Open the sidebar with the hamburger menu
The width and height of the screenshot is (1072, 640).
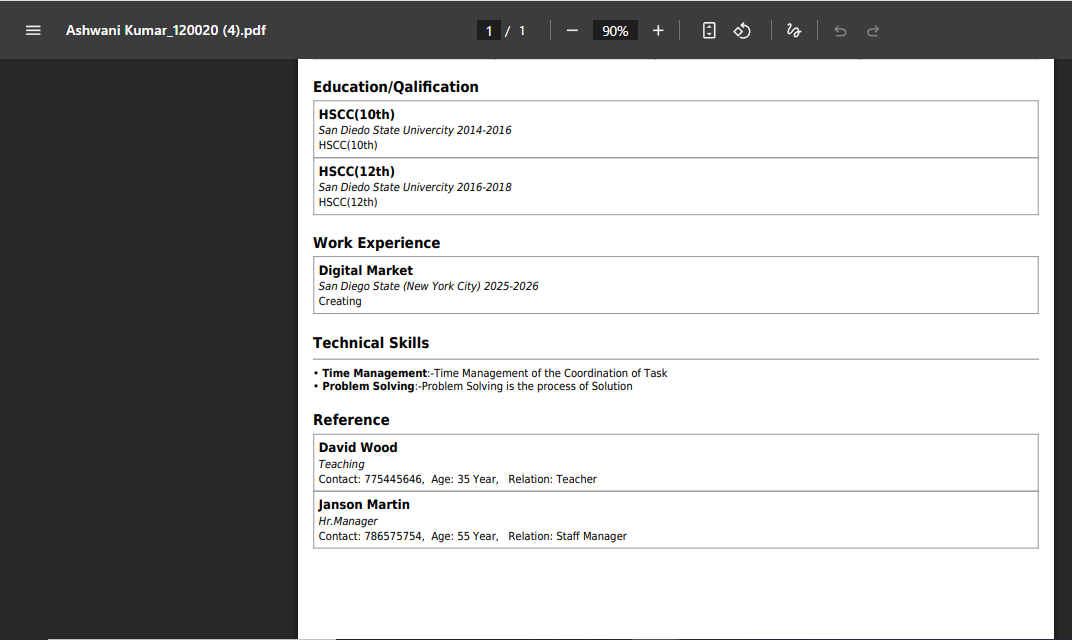[x=33, y=30]
